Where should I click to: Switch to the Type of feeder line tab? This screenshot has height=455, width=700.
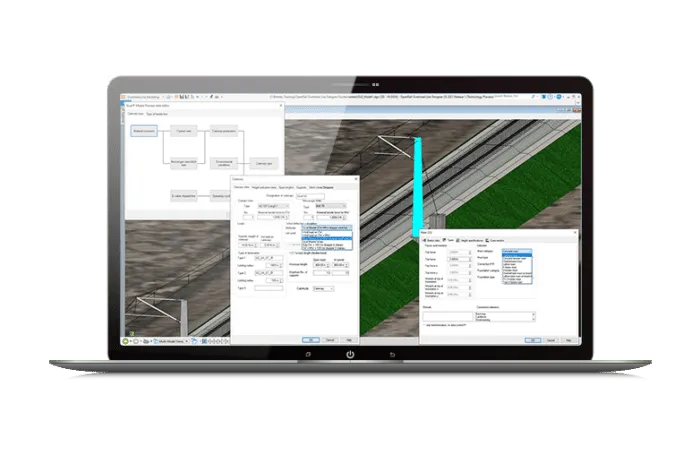coord(158,114)
